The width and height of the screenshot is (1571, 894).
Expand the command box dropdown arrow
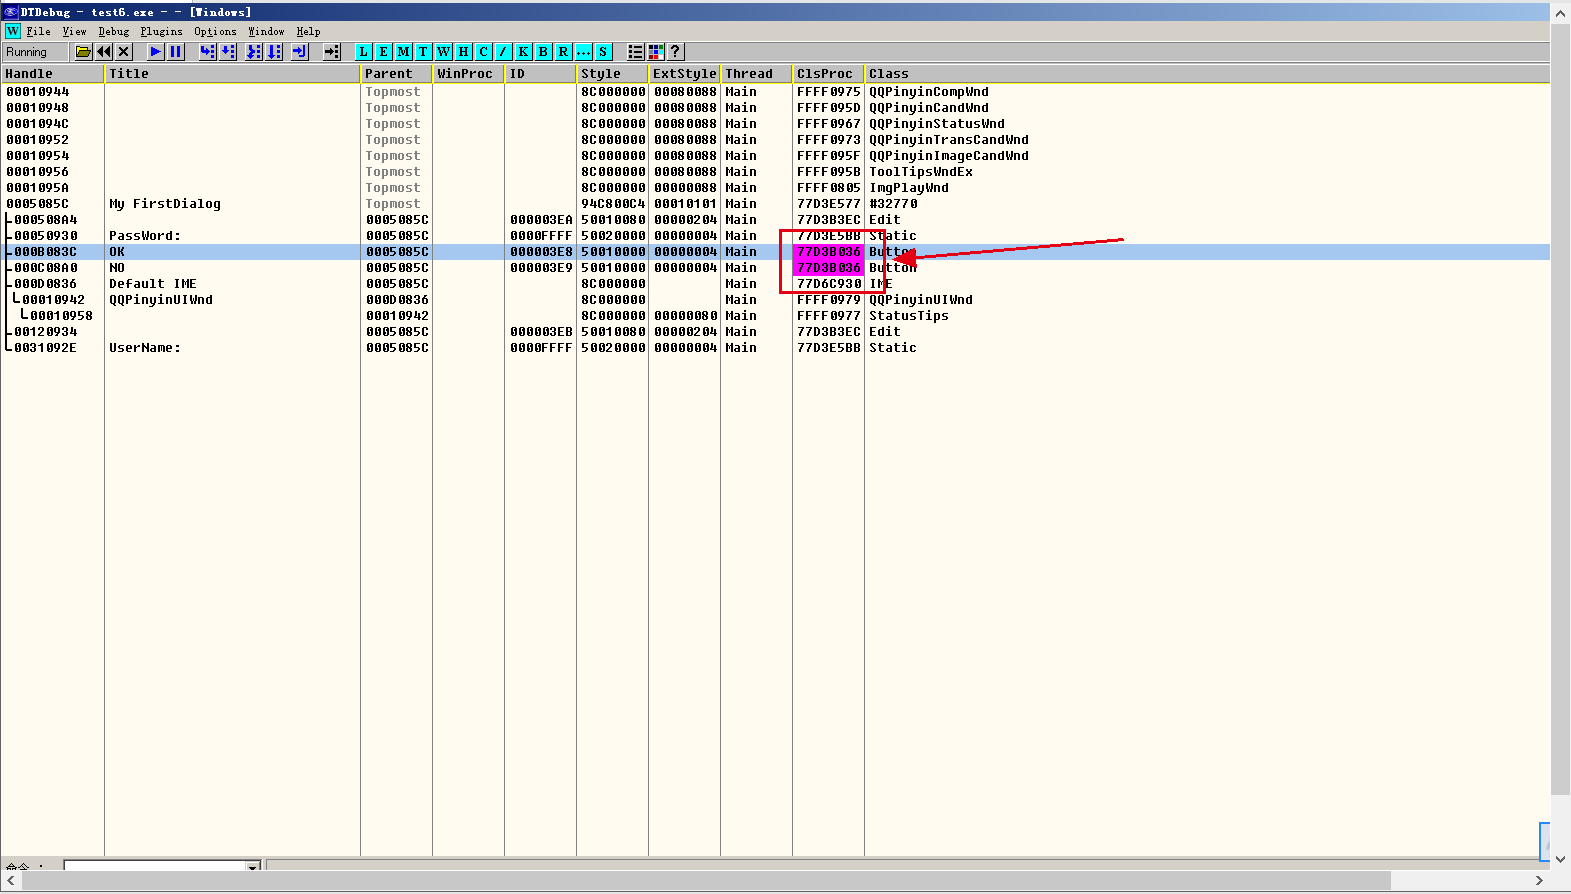253,866
